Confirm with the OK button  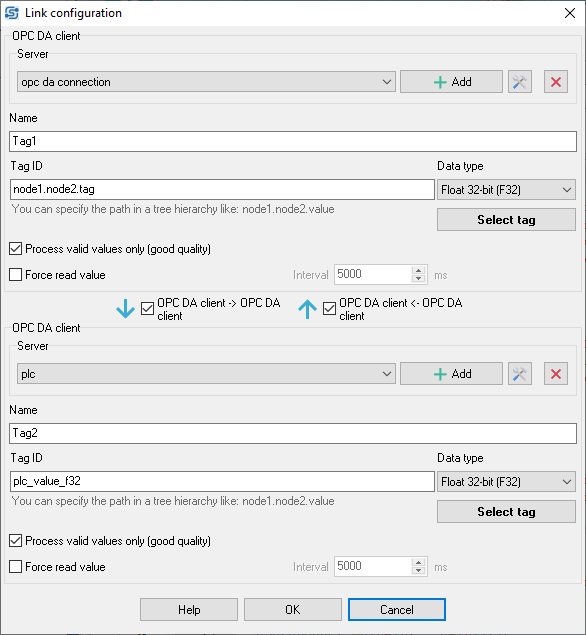pyautogui.click(x=292, y=609)
